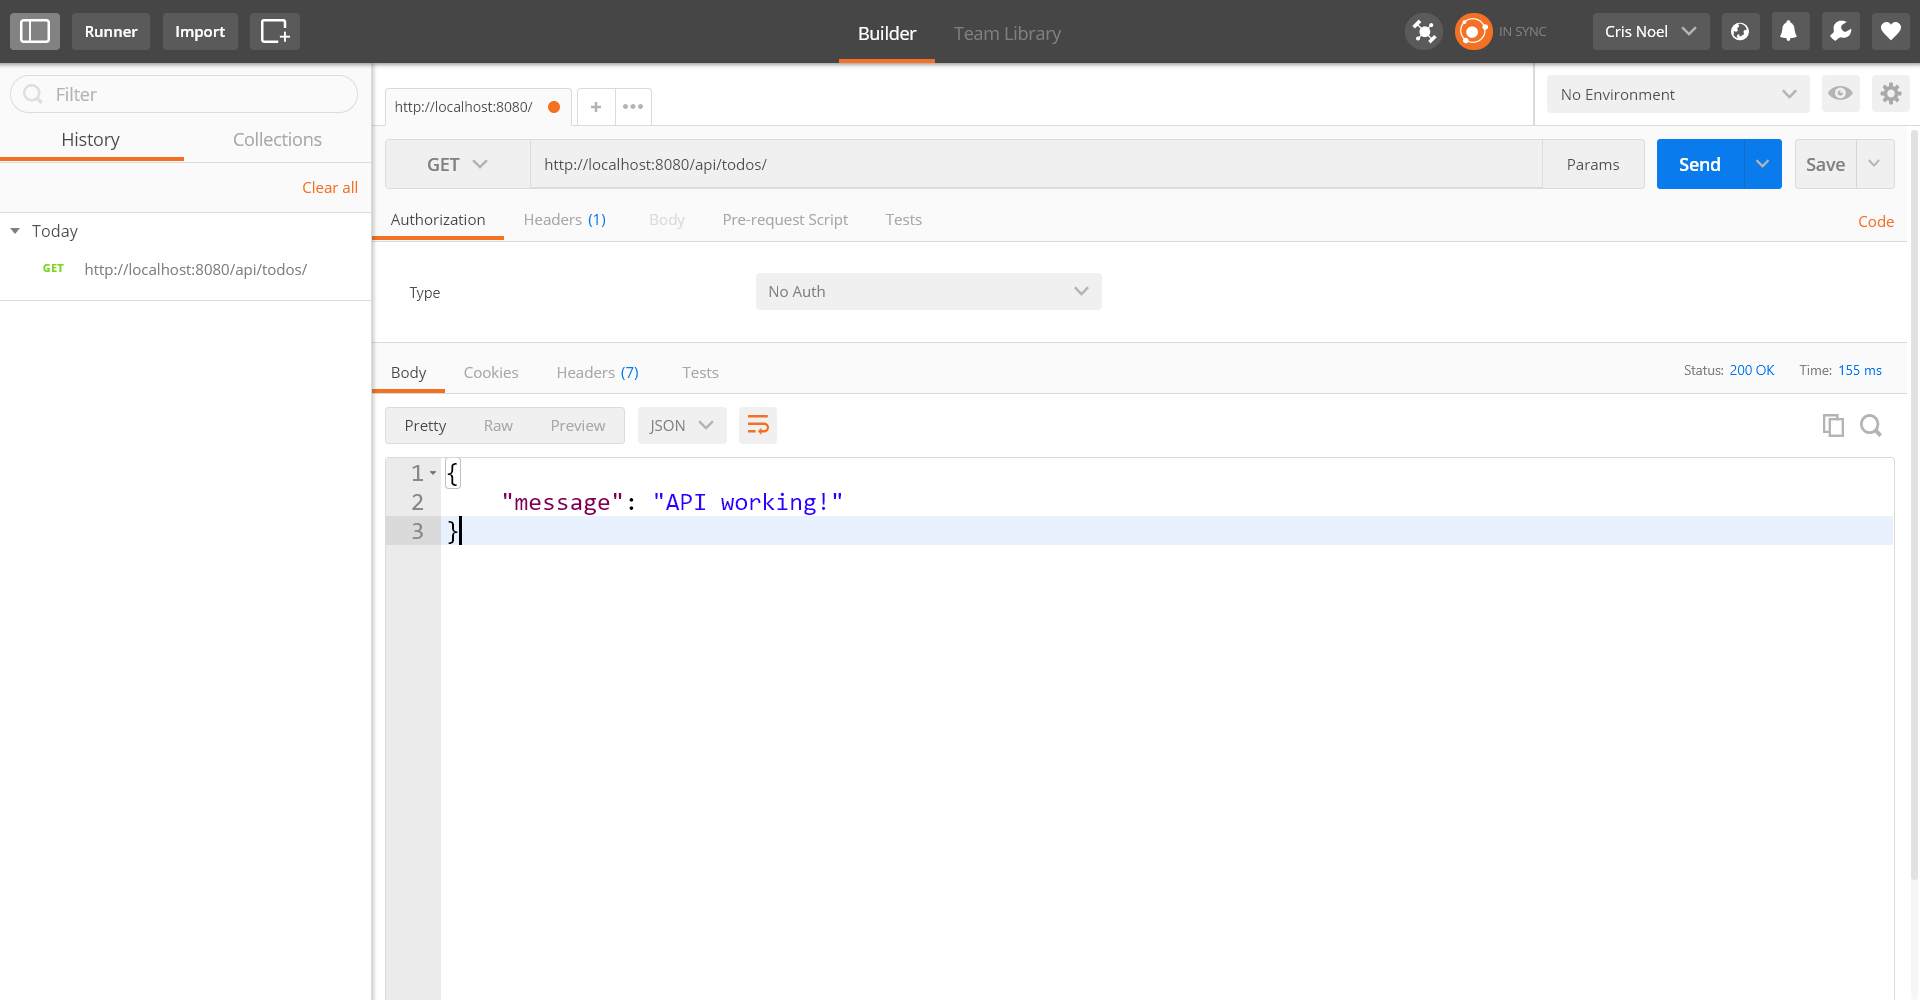
Task: Send the request with Send button
Action: click(1700, 164)
